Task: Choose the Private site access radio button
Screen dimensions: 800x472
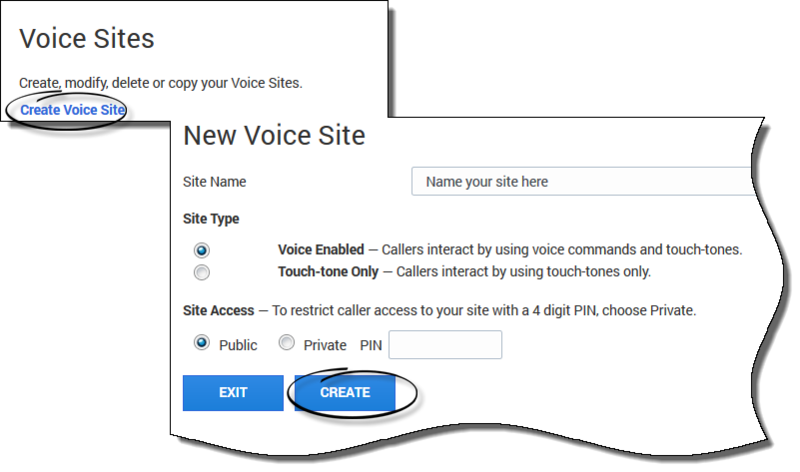Action: point(287,343)
